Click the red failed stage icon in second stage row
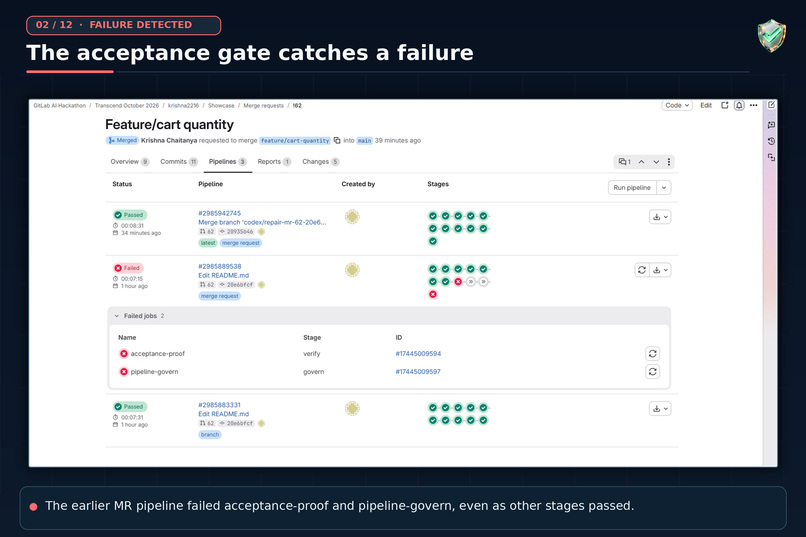Image resolution: width=806 pixels, height=537 pixels. pos(458,282)
